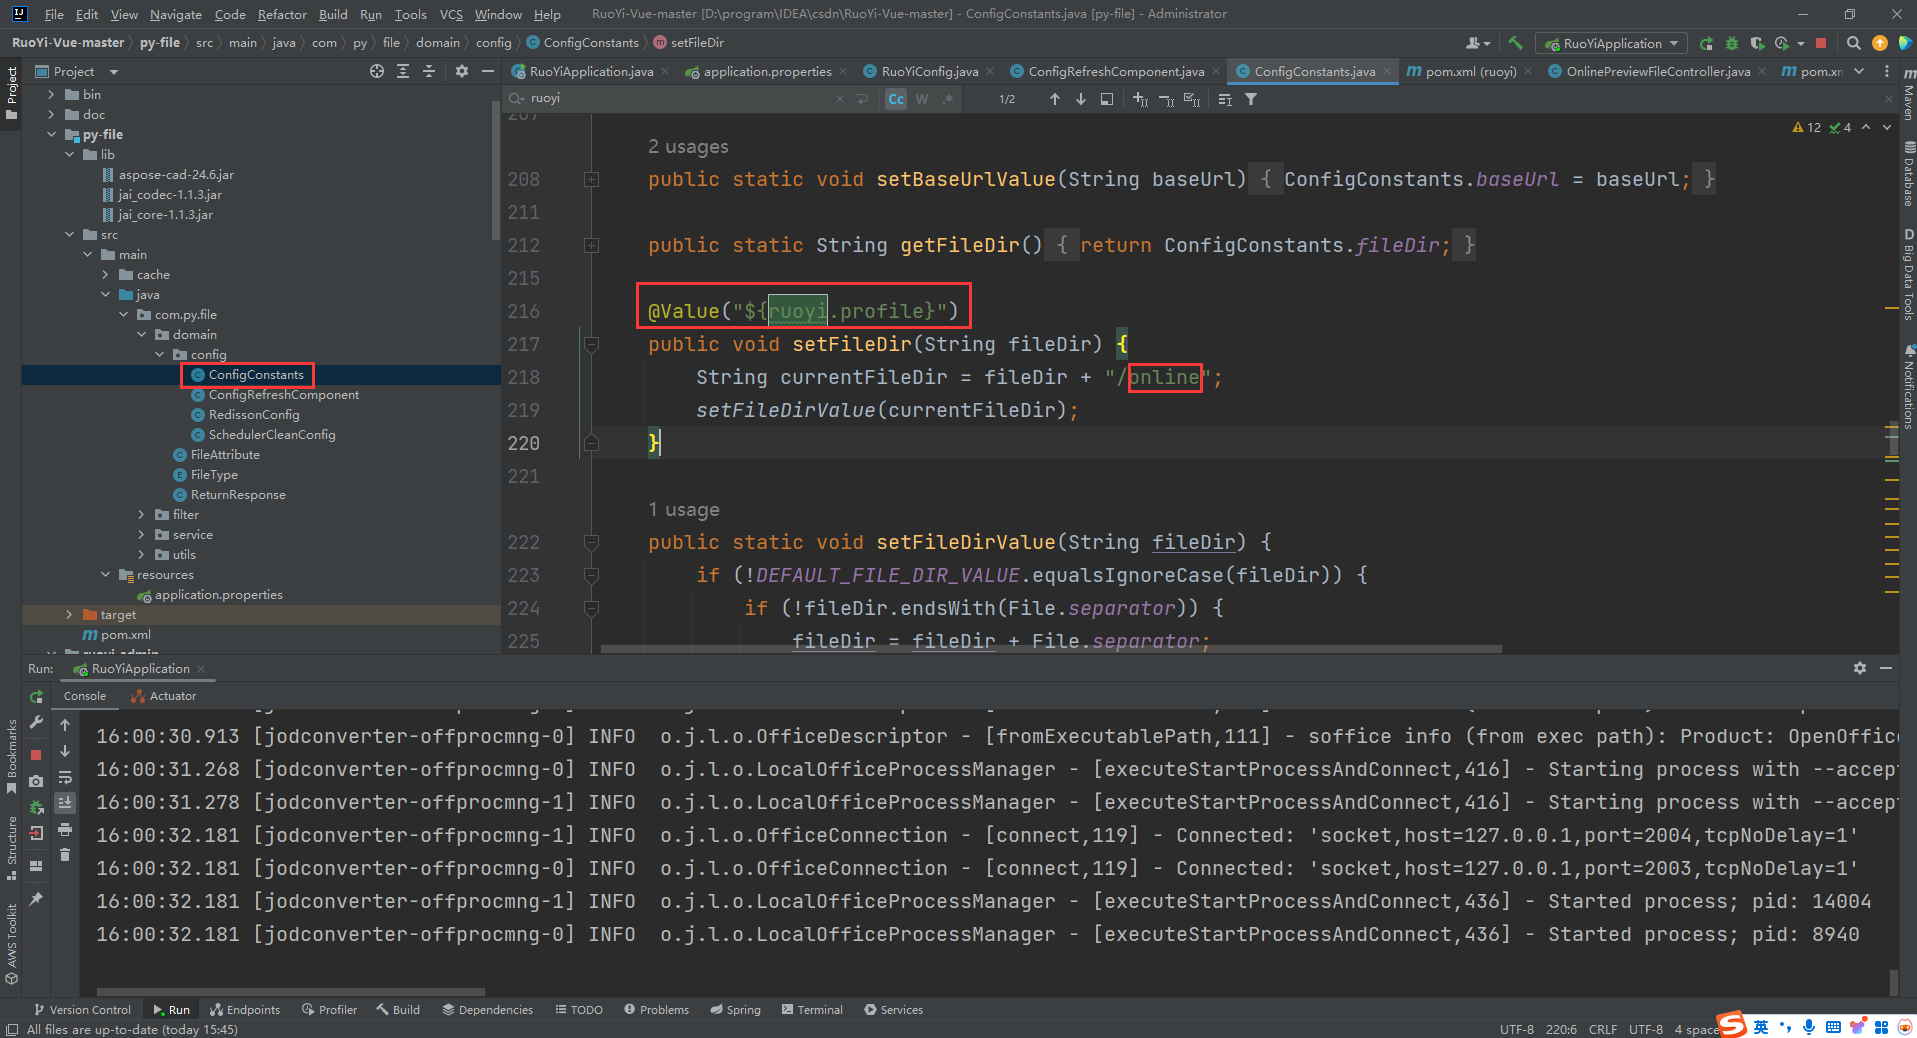The image size is (1917, 1038).
Task: Stop process with Run panel red square
Action: click(x=37, y=755)
